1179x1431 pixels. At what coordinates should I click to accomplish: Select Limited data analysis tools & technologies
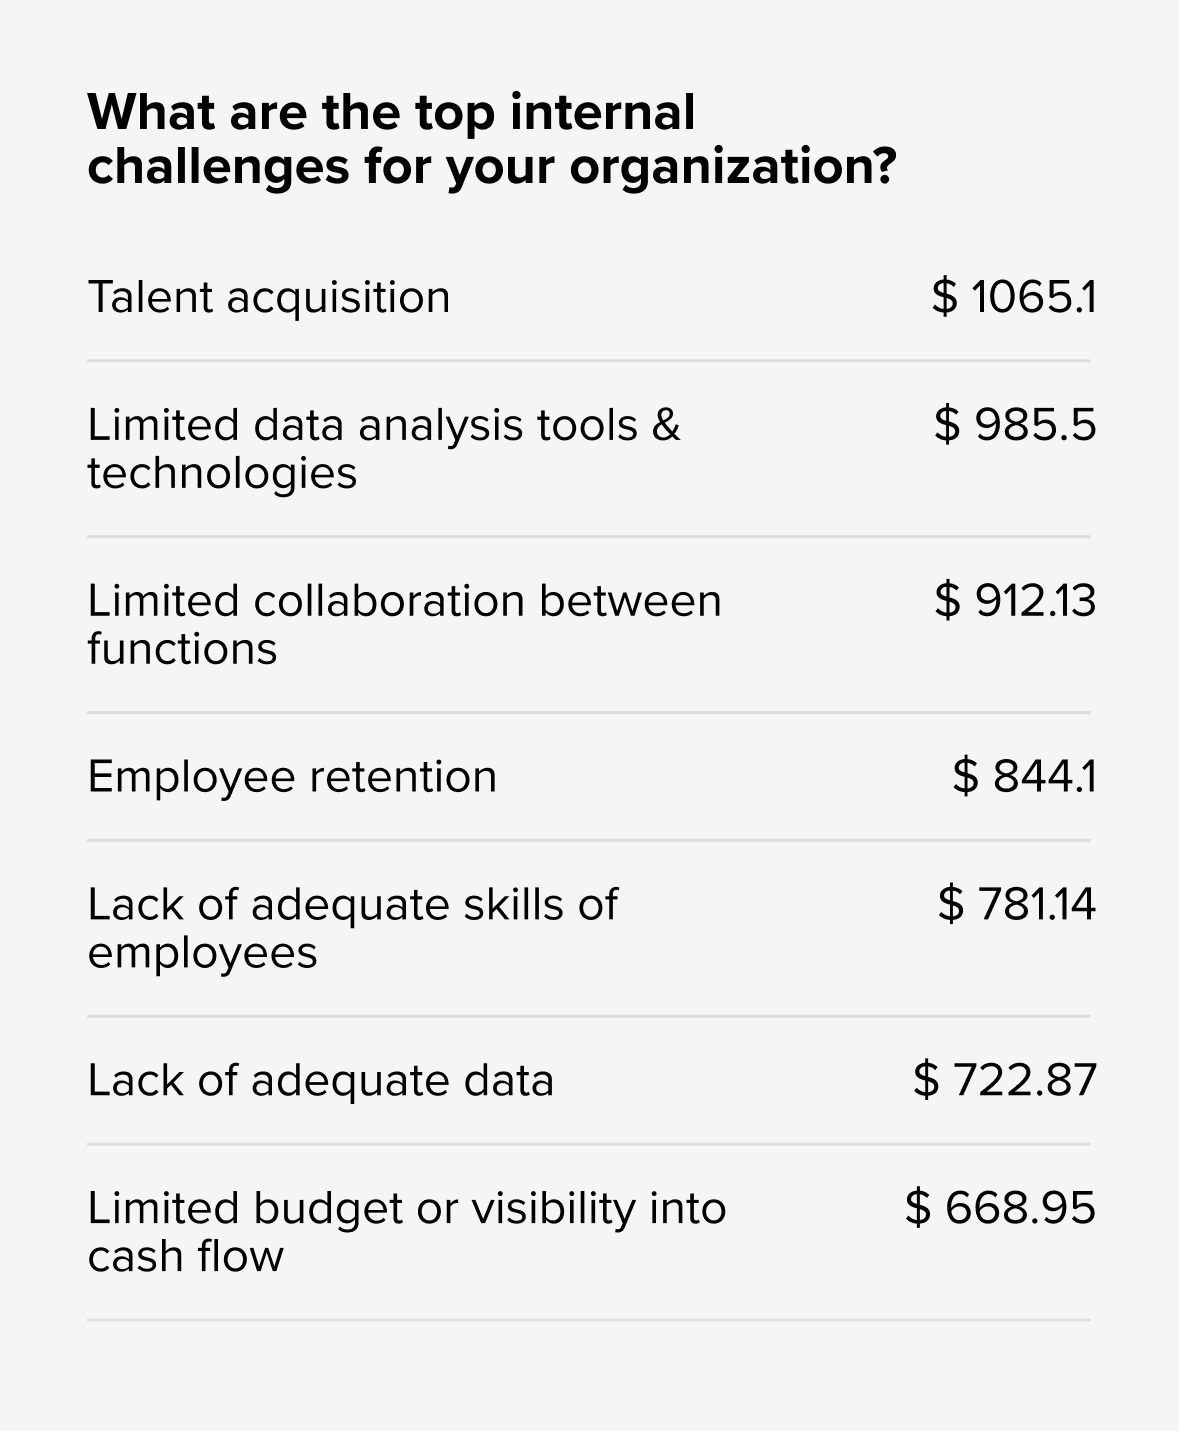(x=383, y=448)
